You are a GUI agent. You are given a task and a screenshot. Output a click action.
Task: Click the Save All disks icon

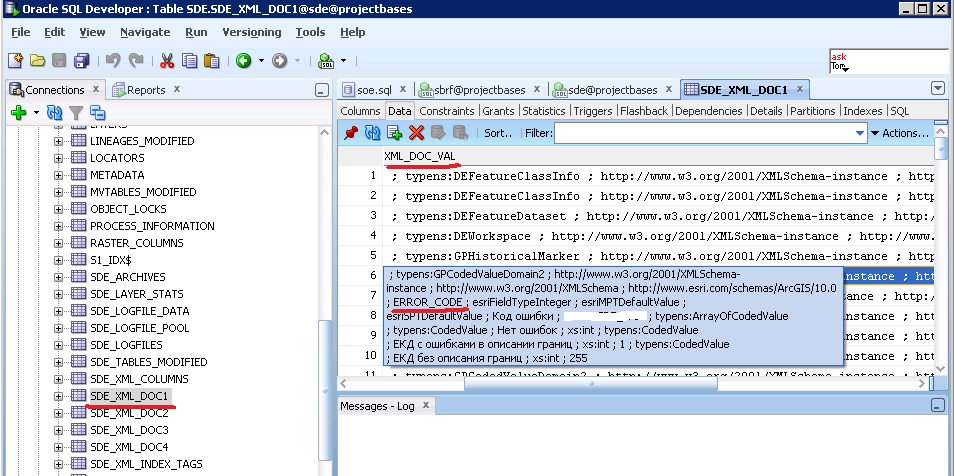pos(81,60)
